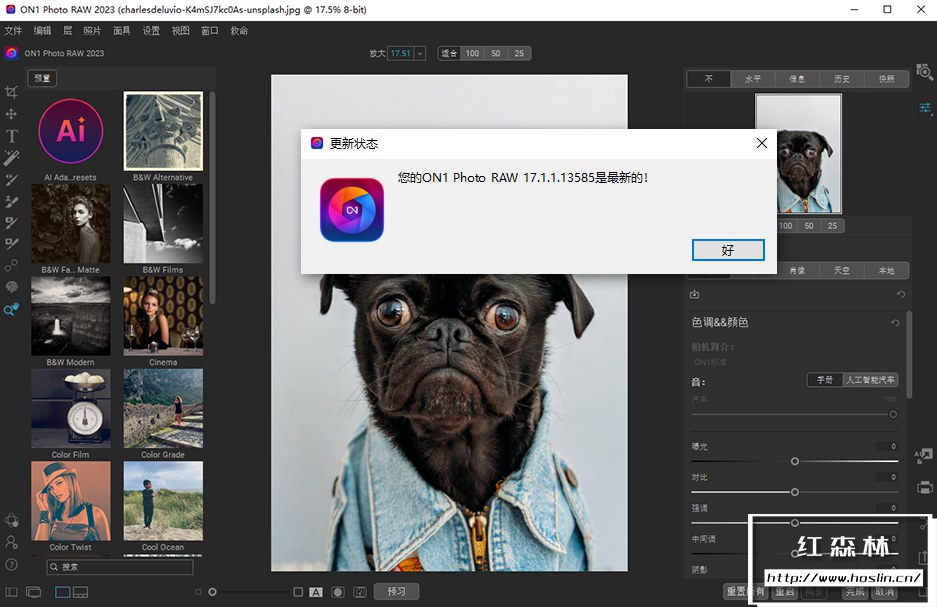
Task: Open the user account icon
Action: point(11,542)
